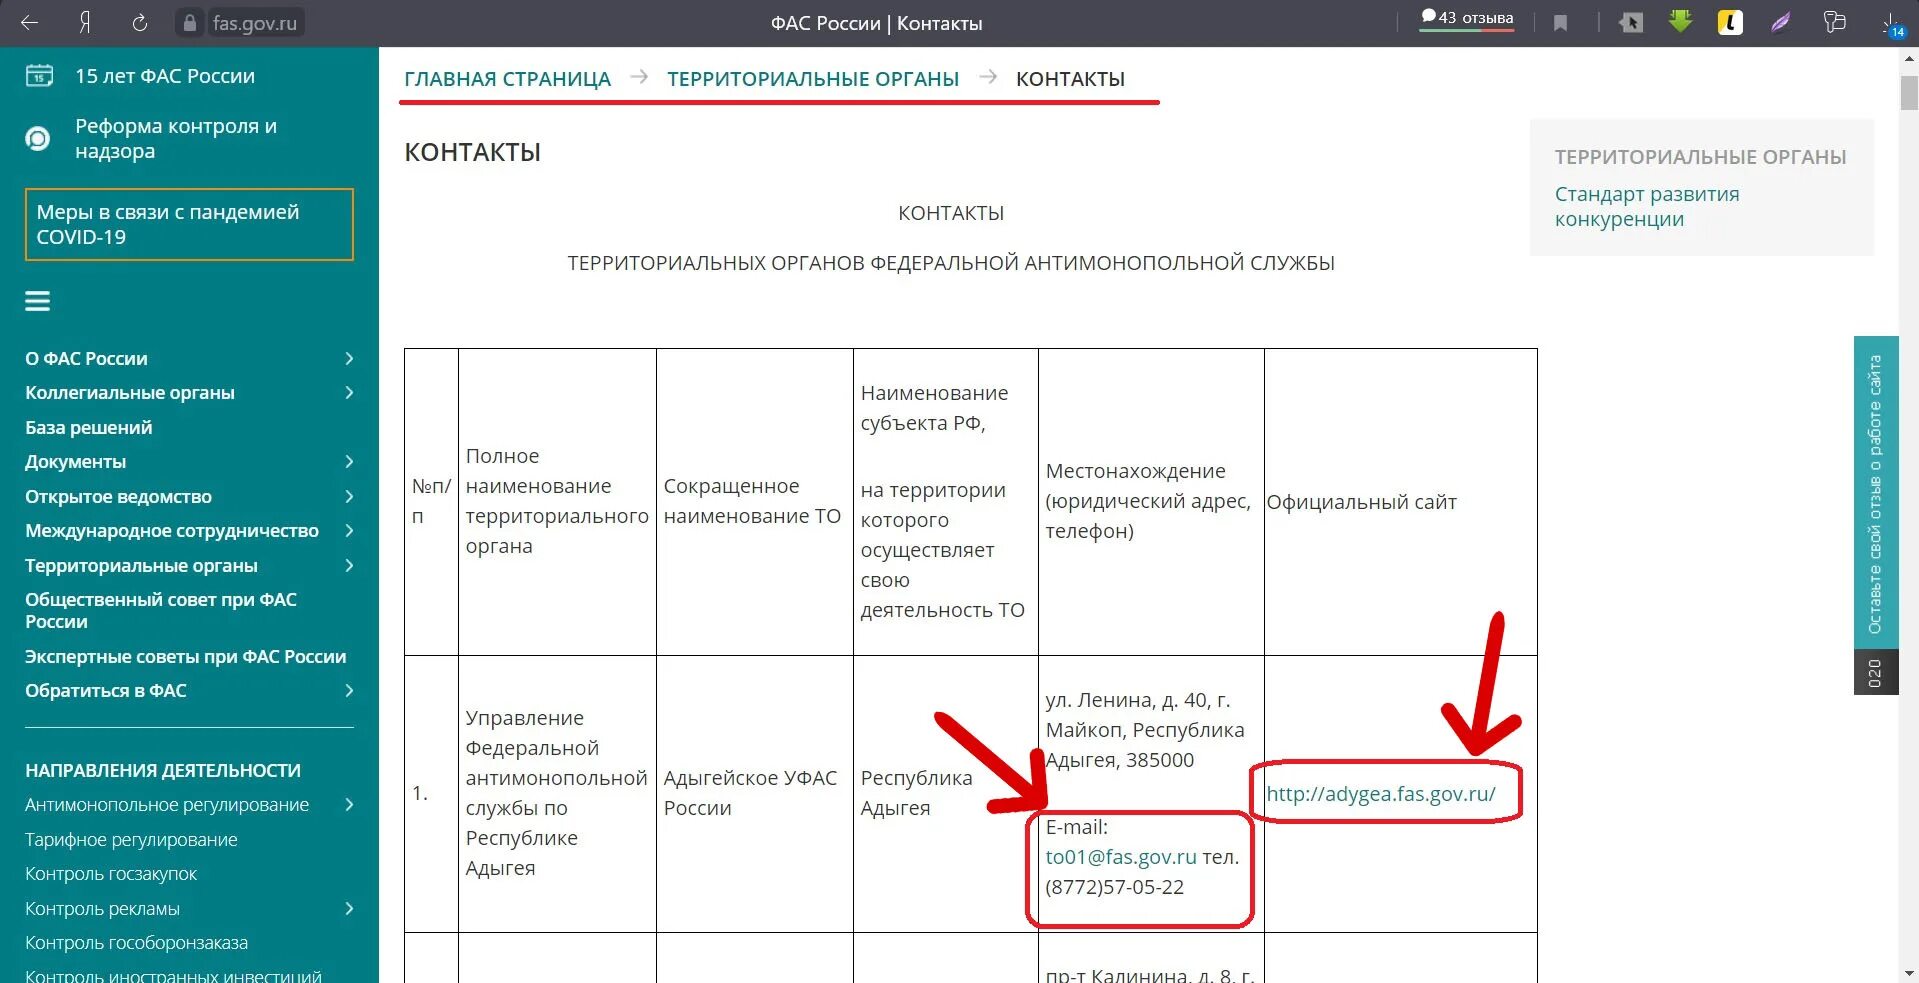
Task: Expand Антимонопольное регулирование chevron
Action: pos(349,805)
